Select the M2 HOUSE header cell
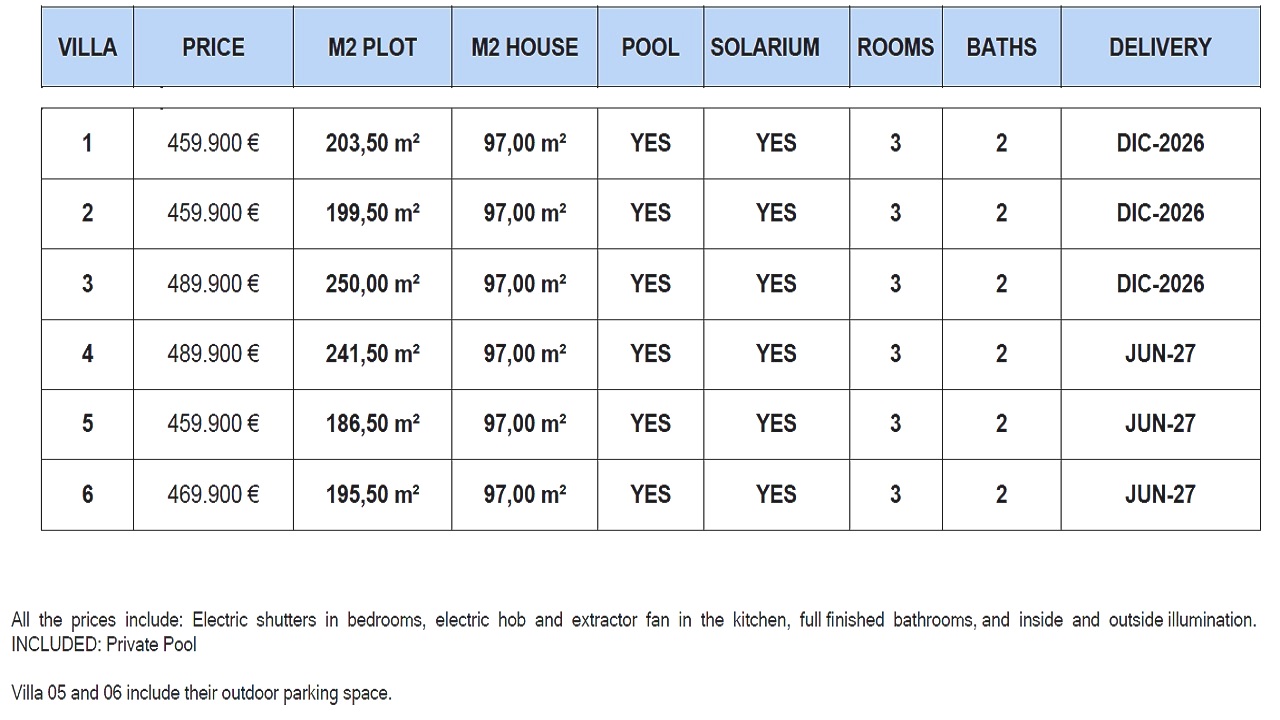 pyautogui.click(x=524, y=47)
